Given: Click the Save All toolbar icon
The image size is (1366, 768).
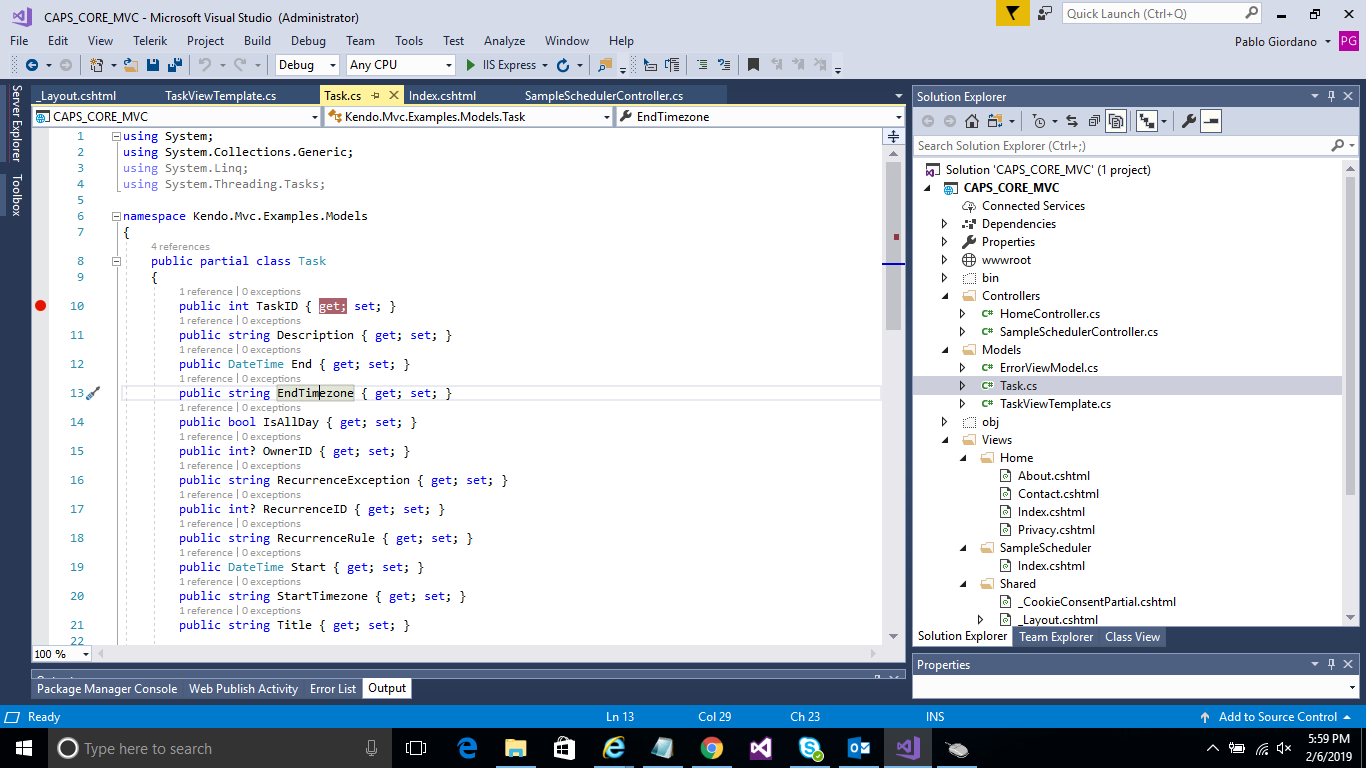Looking at the screenshot, I should coord(175,65).
